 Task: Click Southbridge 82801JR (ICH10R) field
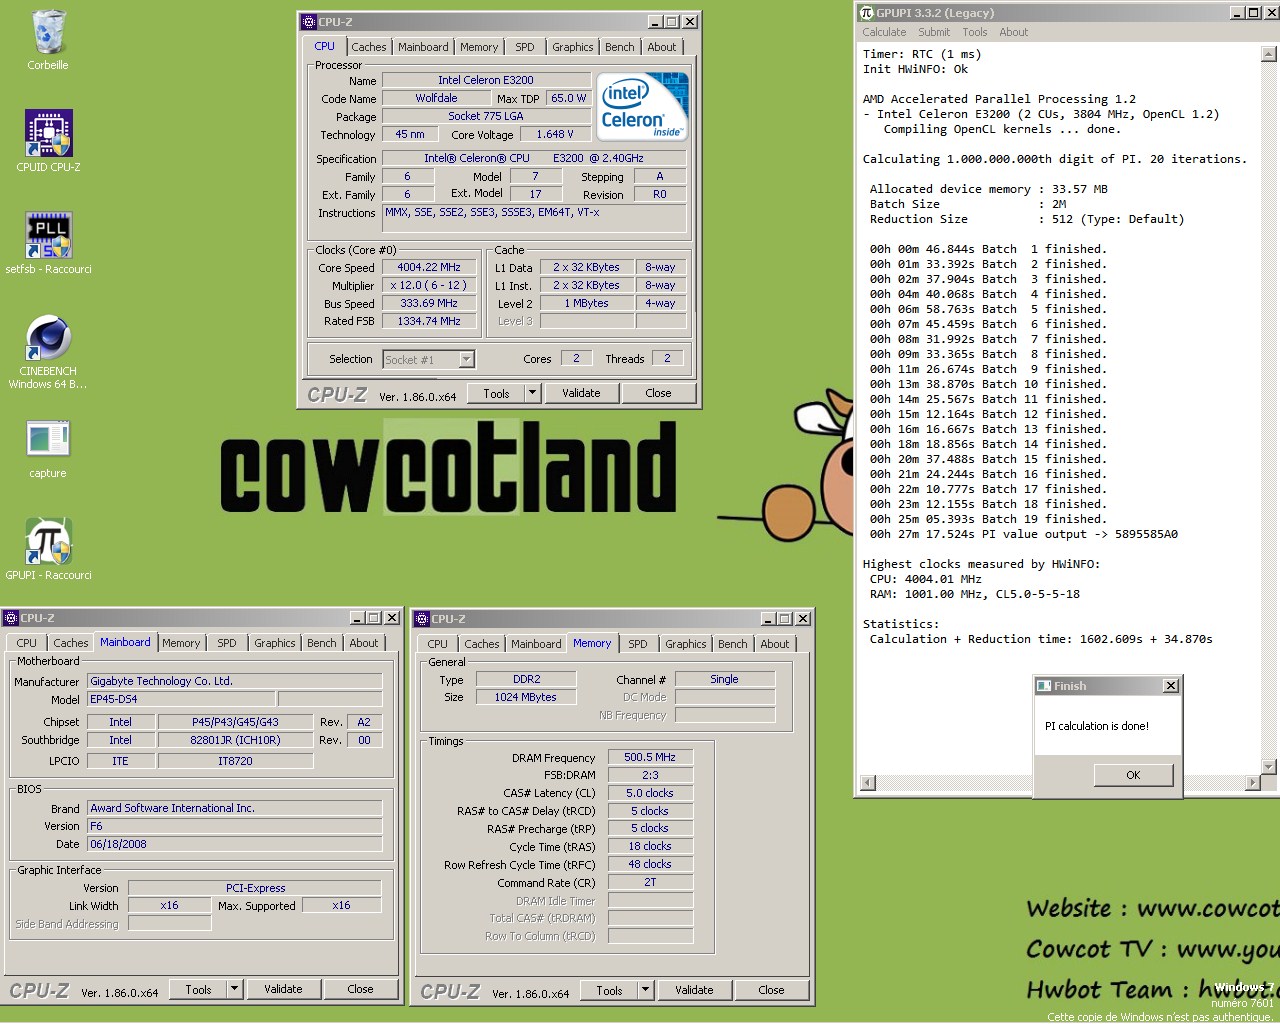click(235, 740)
